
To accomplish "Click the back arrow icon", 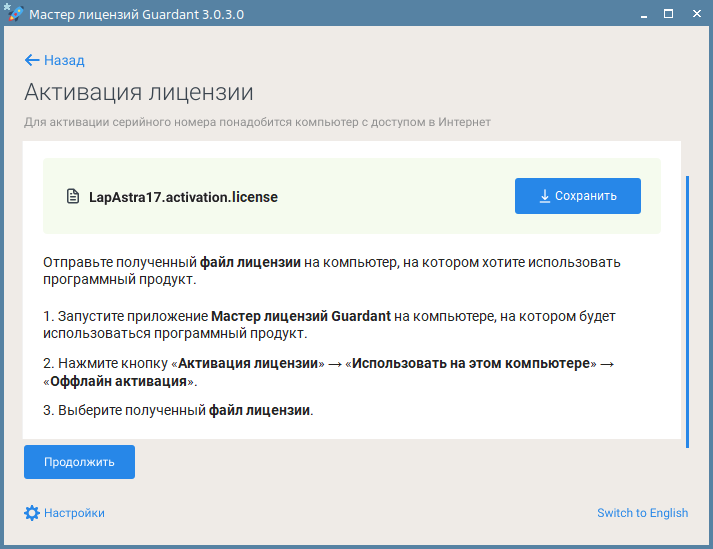I will 32,60.
